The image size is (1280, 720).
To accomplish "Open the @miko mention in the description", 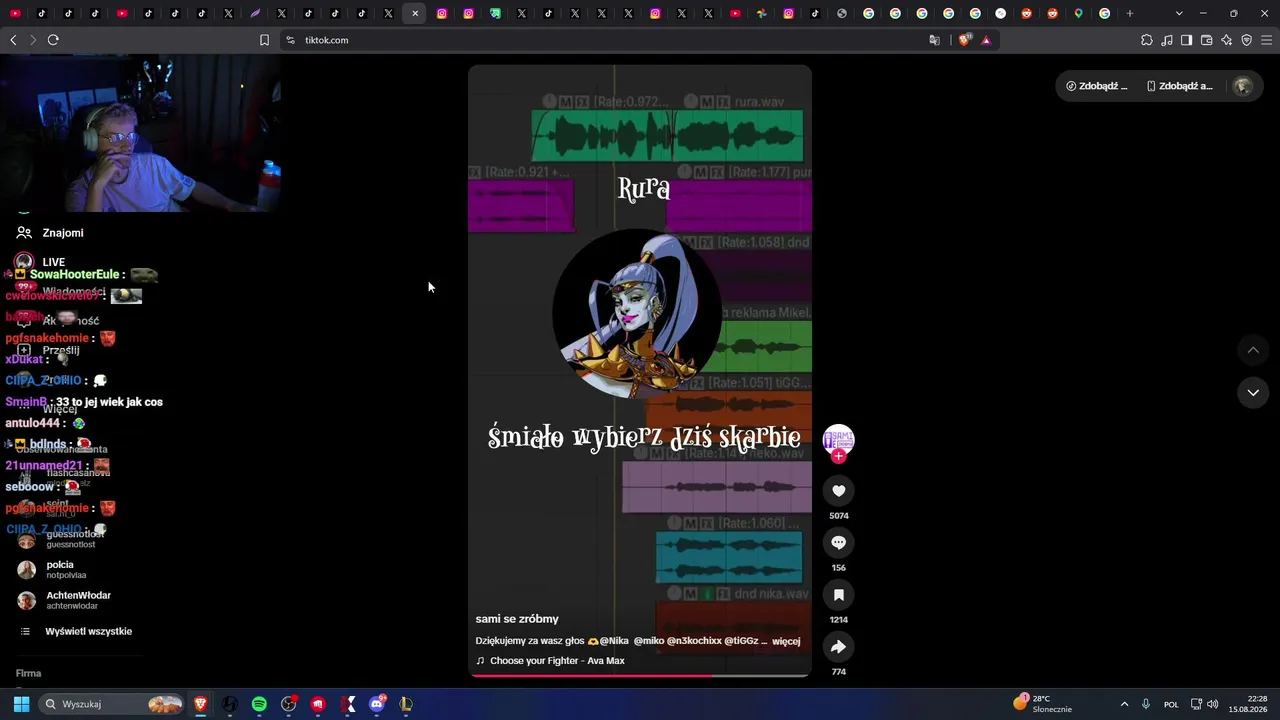I will [x=649, y=641].
